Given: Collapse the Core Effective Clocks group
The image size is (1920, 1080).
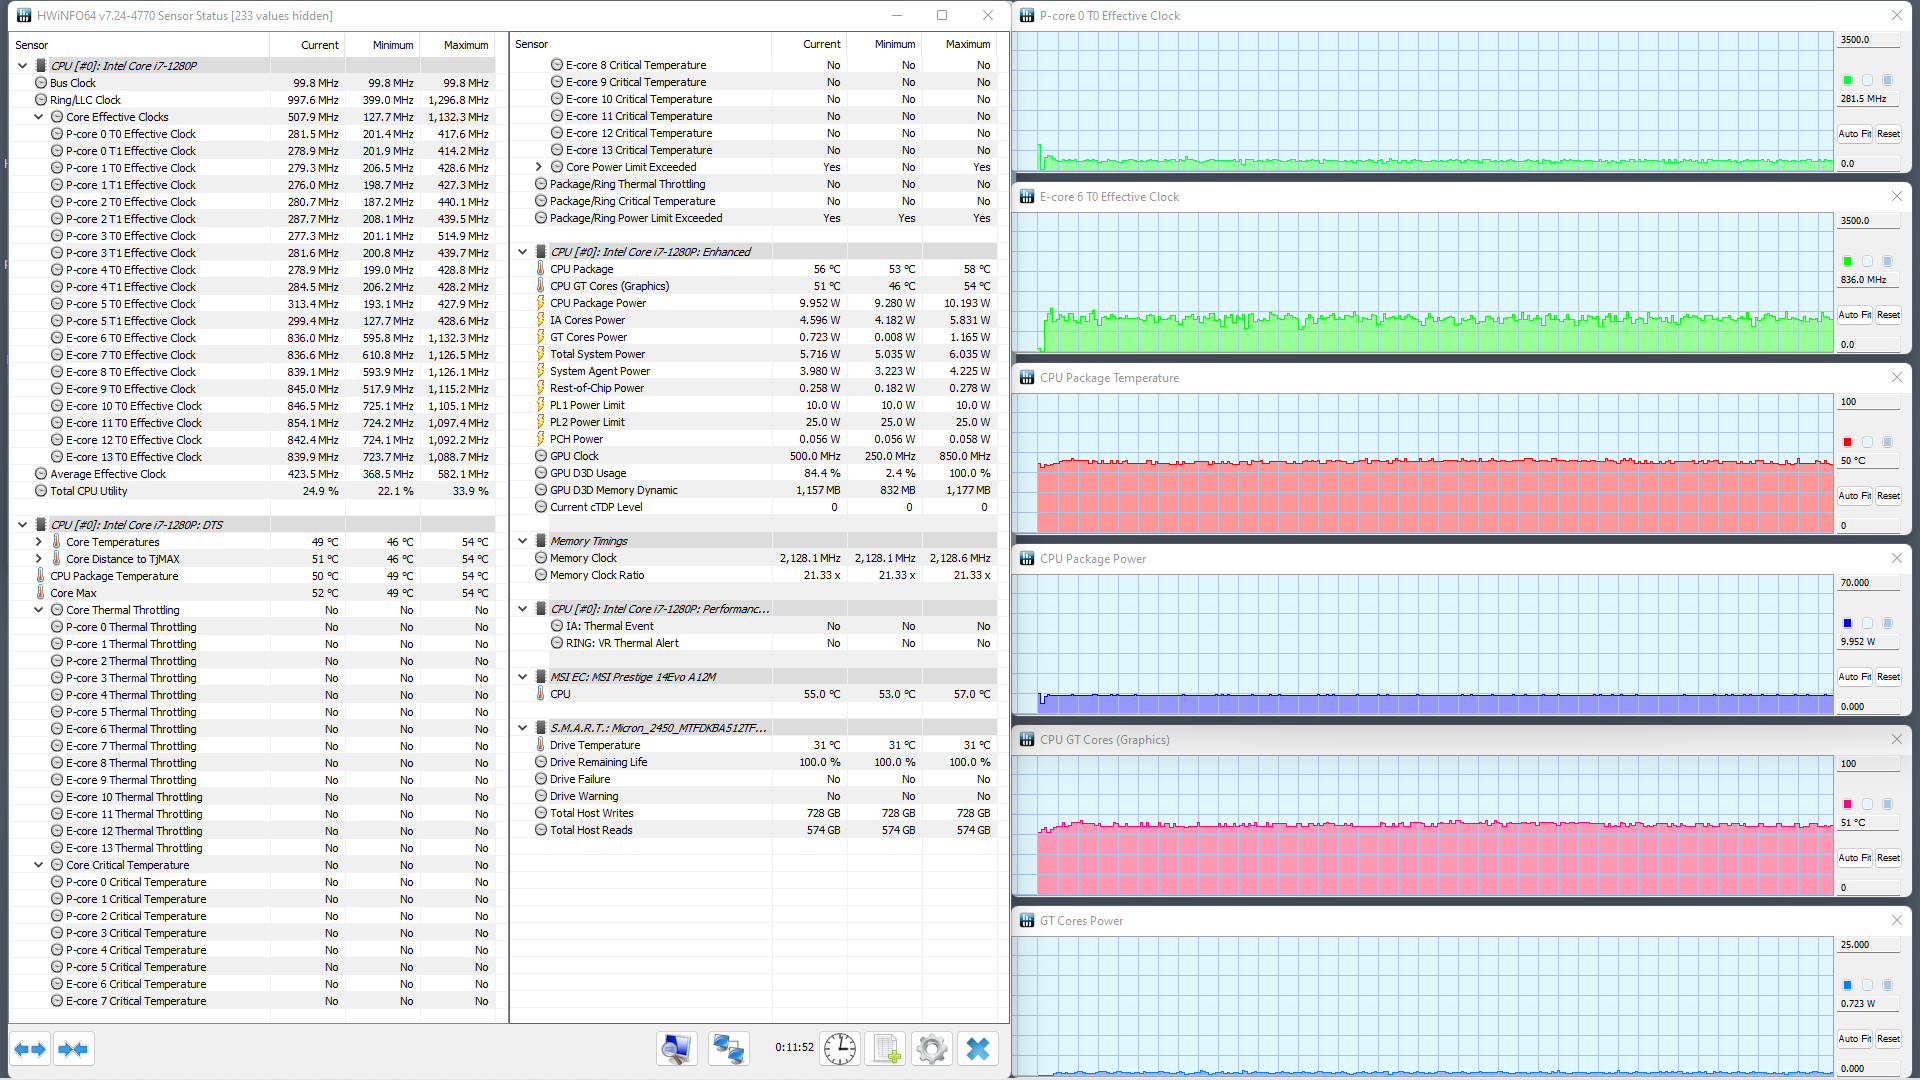Looking at the screenshot, I should pyautogui.click(x=39, y=117).
